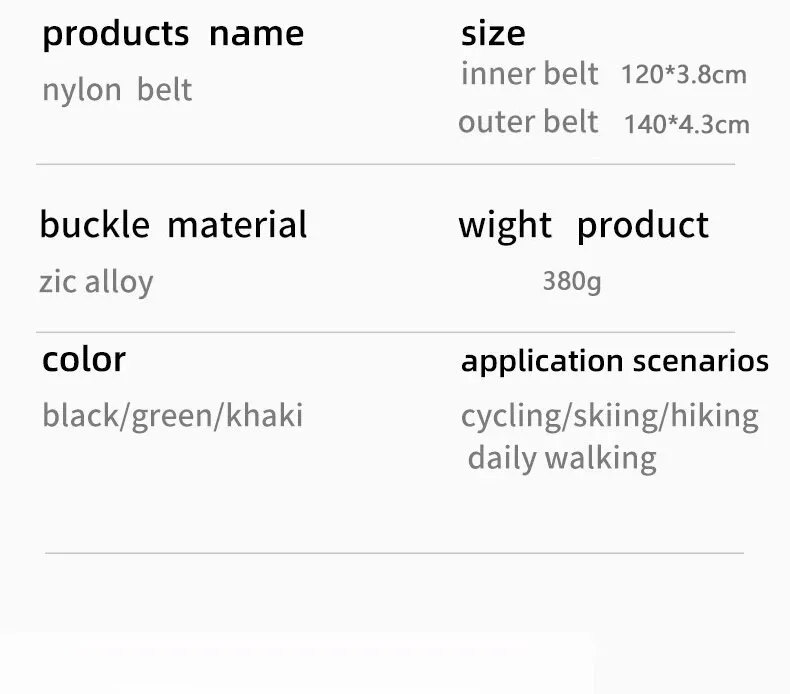
Task: Click the "wight product" heading
Action: point(583,226)
